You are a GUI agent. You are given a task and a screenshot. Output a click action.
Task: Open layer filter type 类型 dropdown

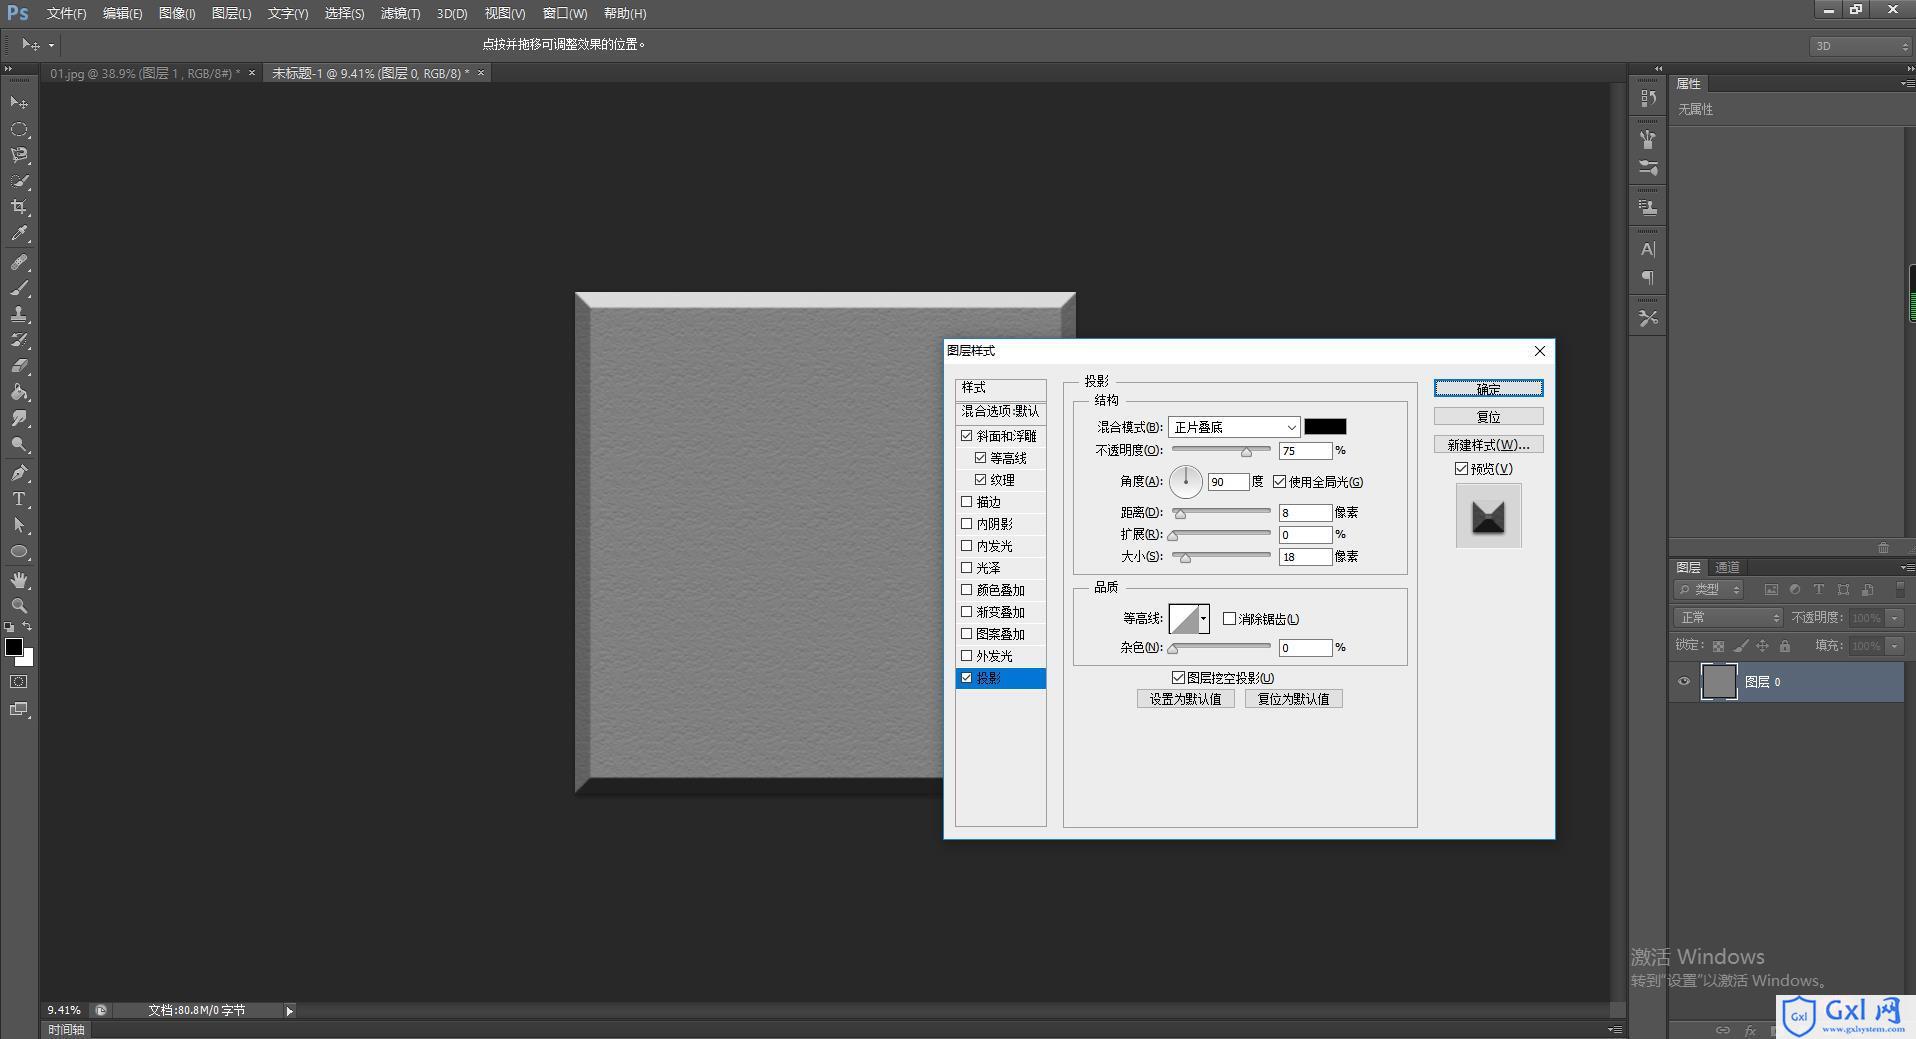(x=1710, y=590)
